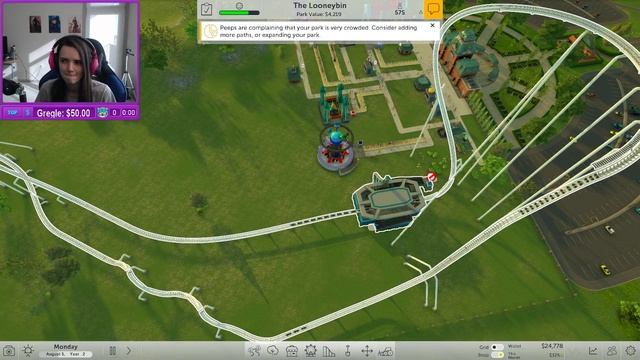Click the Gregle $50.00 donation label
This screenshot has height=360, width=640.
63,113
